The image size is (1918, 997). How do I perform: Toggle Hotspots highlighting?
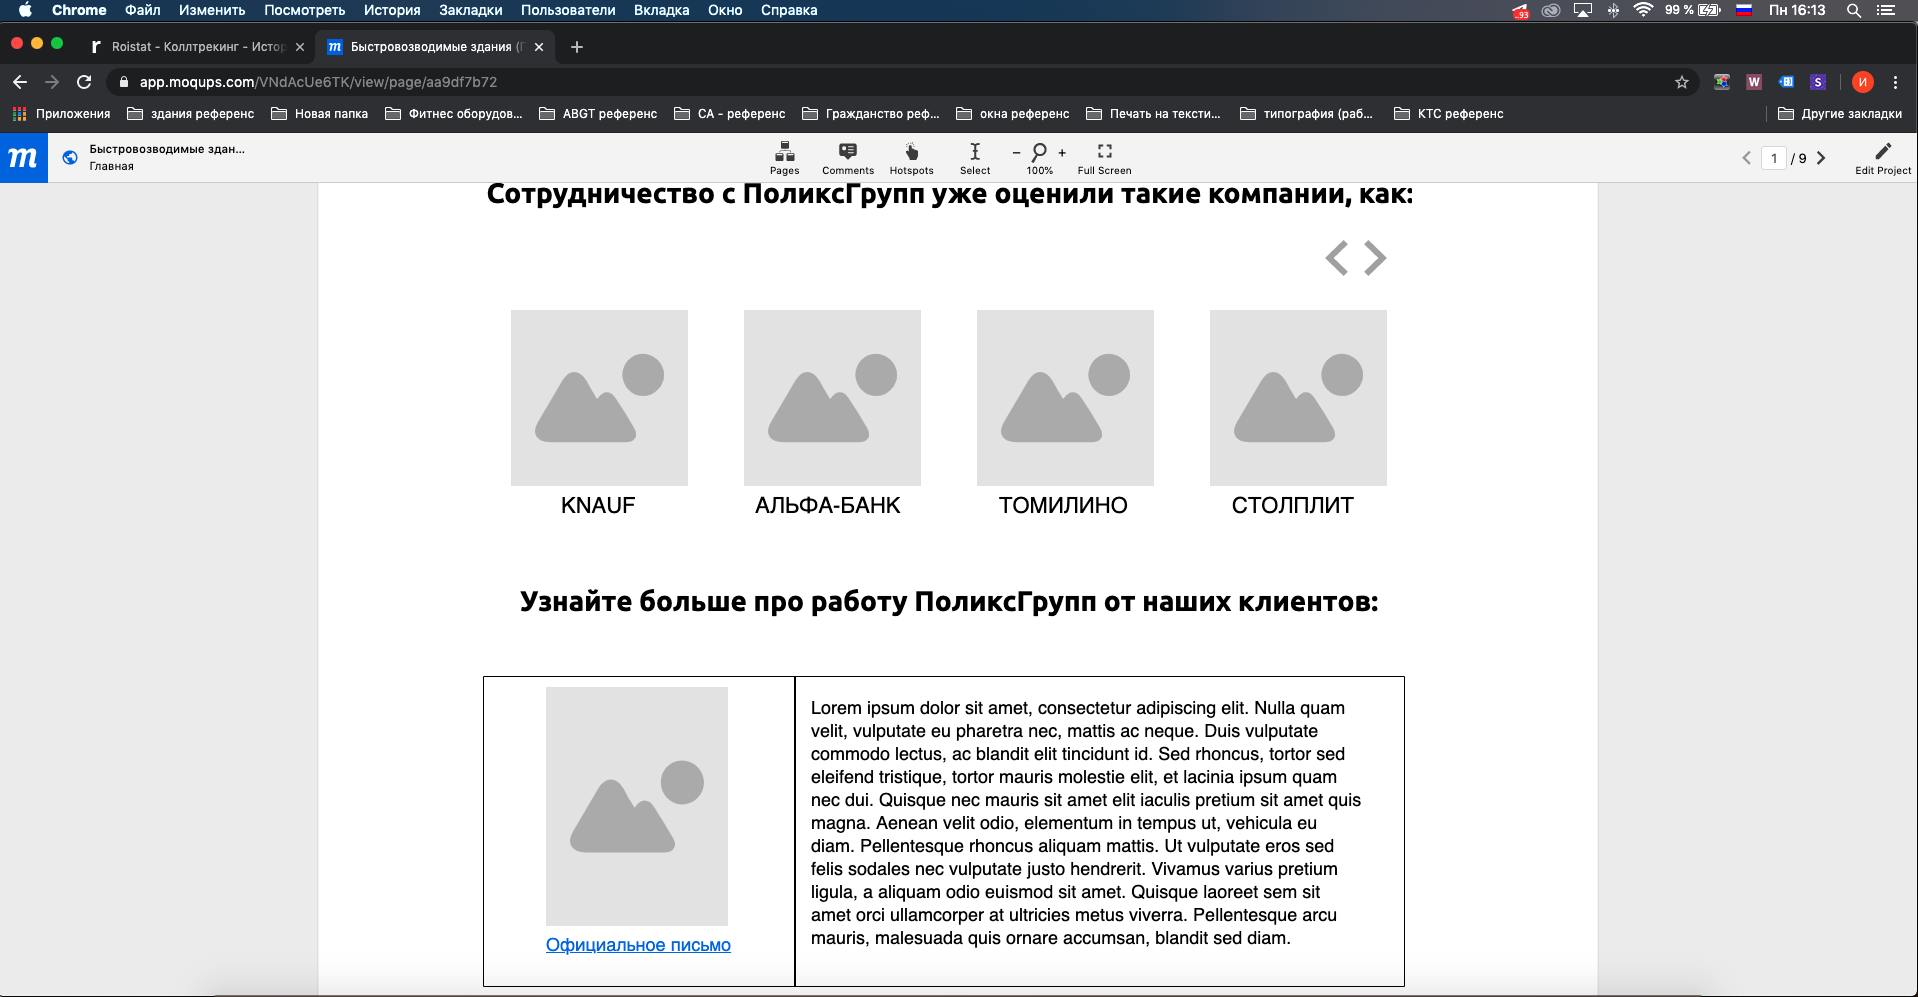(911, 158)
